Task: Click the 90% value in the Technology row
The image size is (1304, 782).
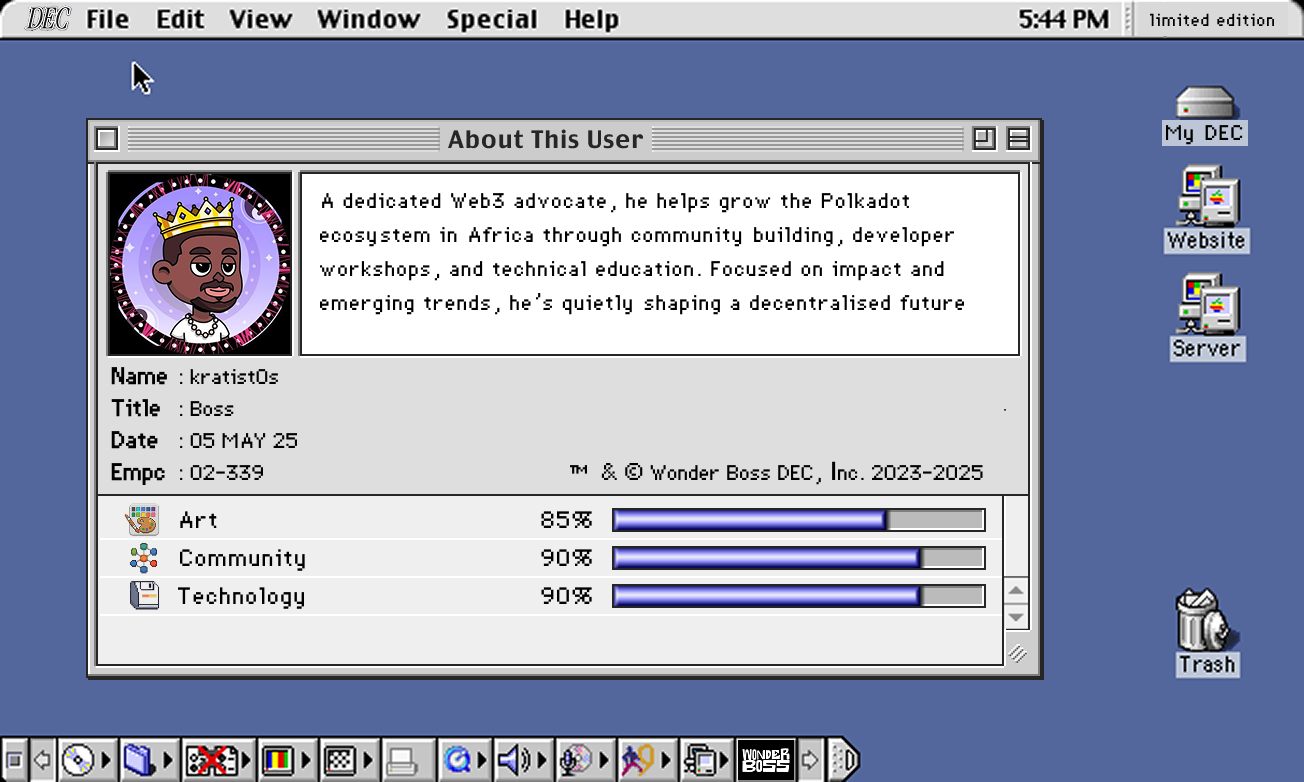Action: pos(566,596)
